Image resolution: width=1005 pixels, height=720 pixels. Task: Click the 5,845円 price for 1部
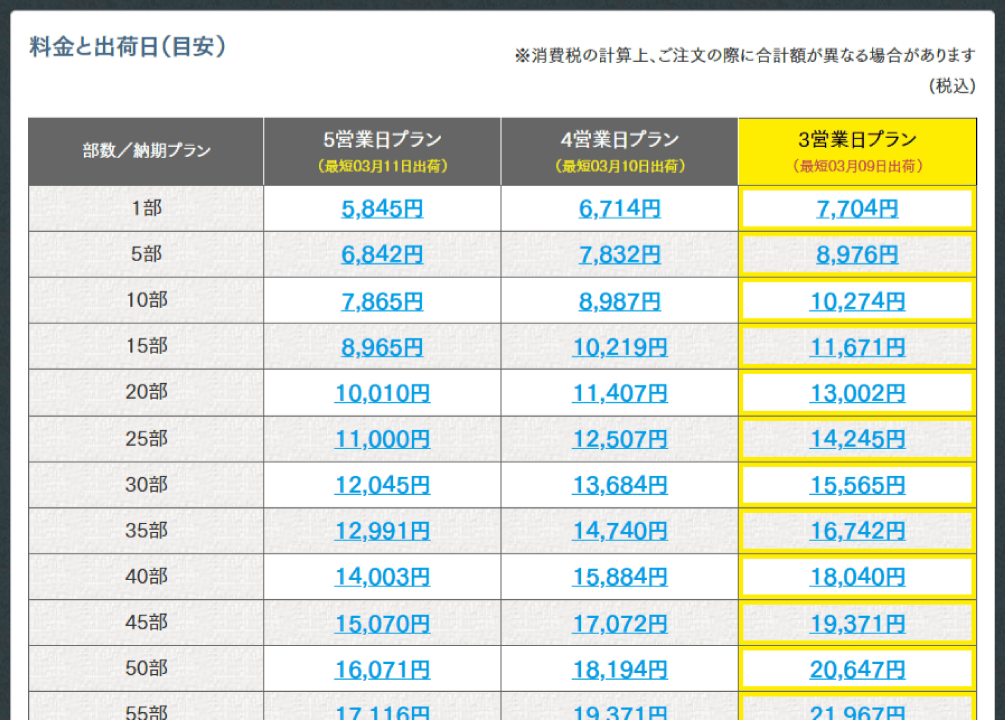382,209
